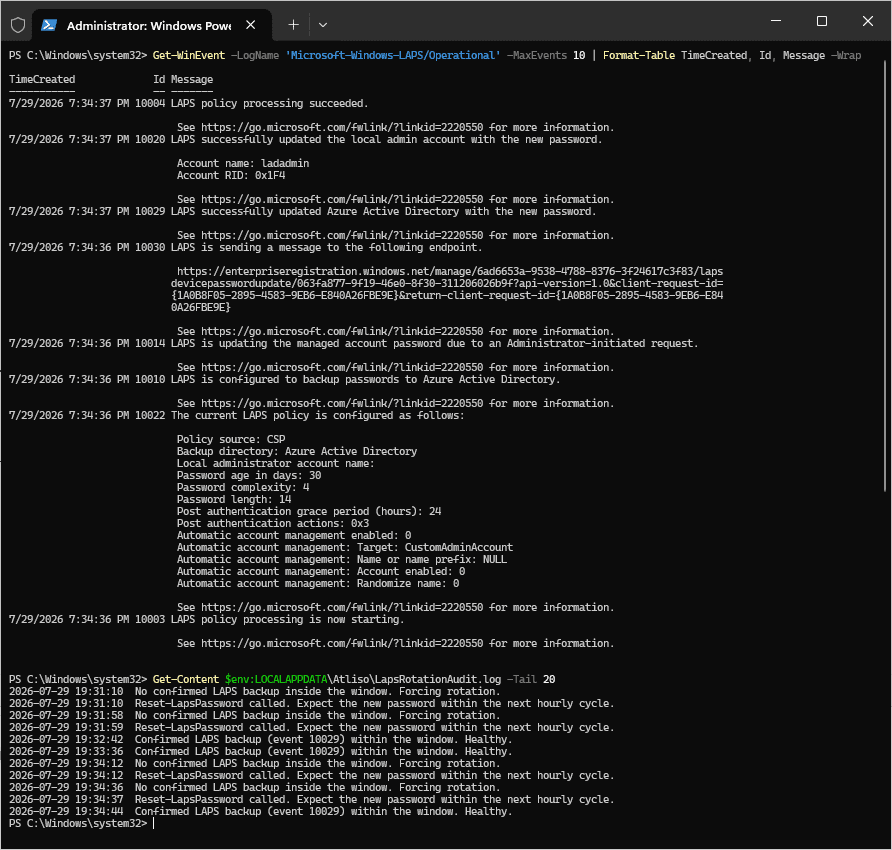Click event 10010 backup passwords configuration line
Screen dimensions: 892x850
click(284, 379)
